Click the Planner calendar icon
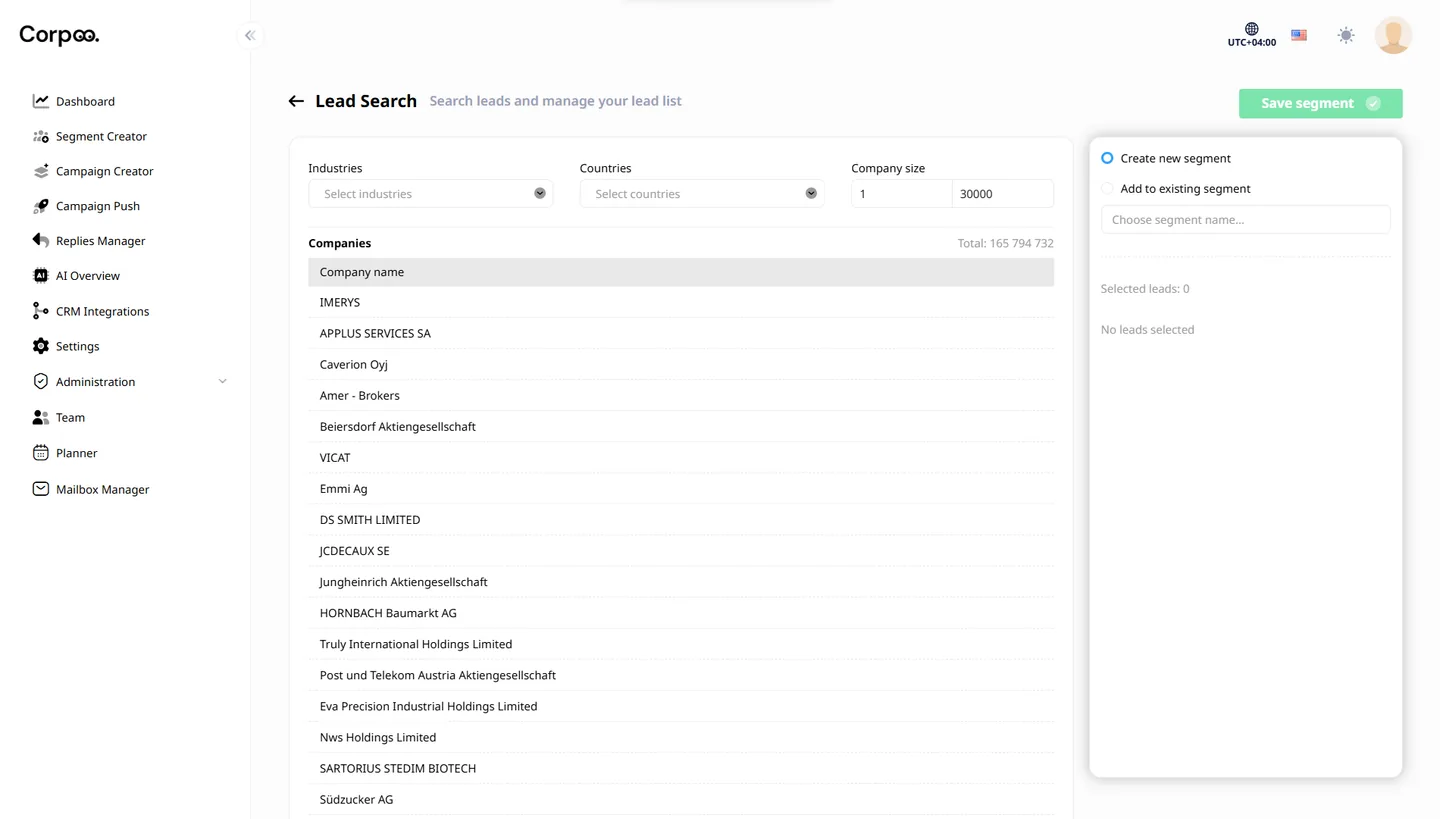1440x819 pixels. coord(40,453)
